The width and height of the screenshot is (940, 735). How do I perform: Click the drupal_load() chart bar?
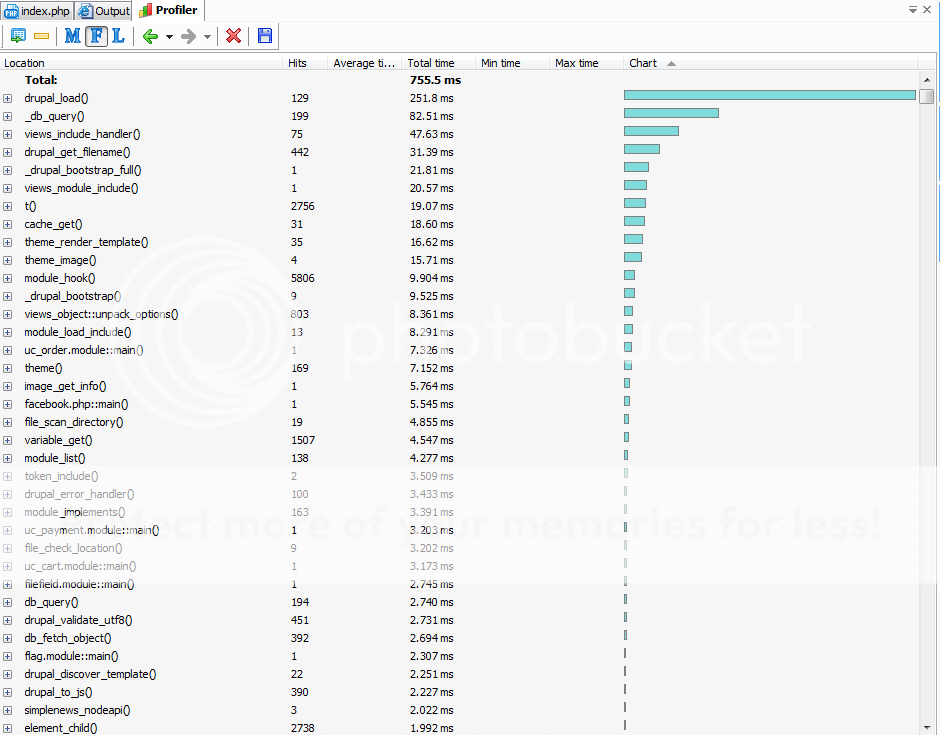pyautogui.click(x=770, y=94)
